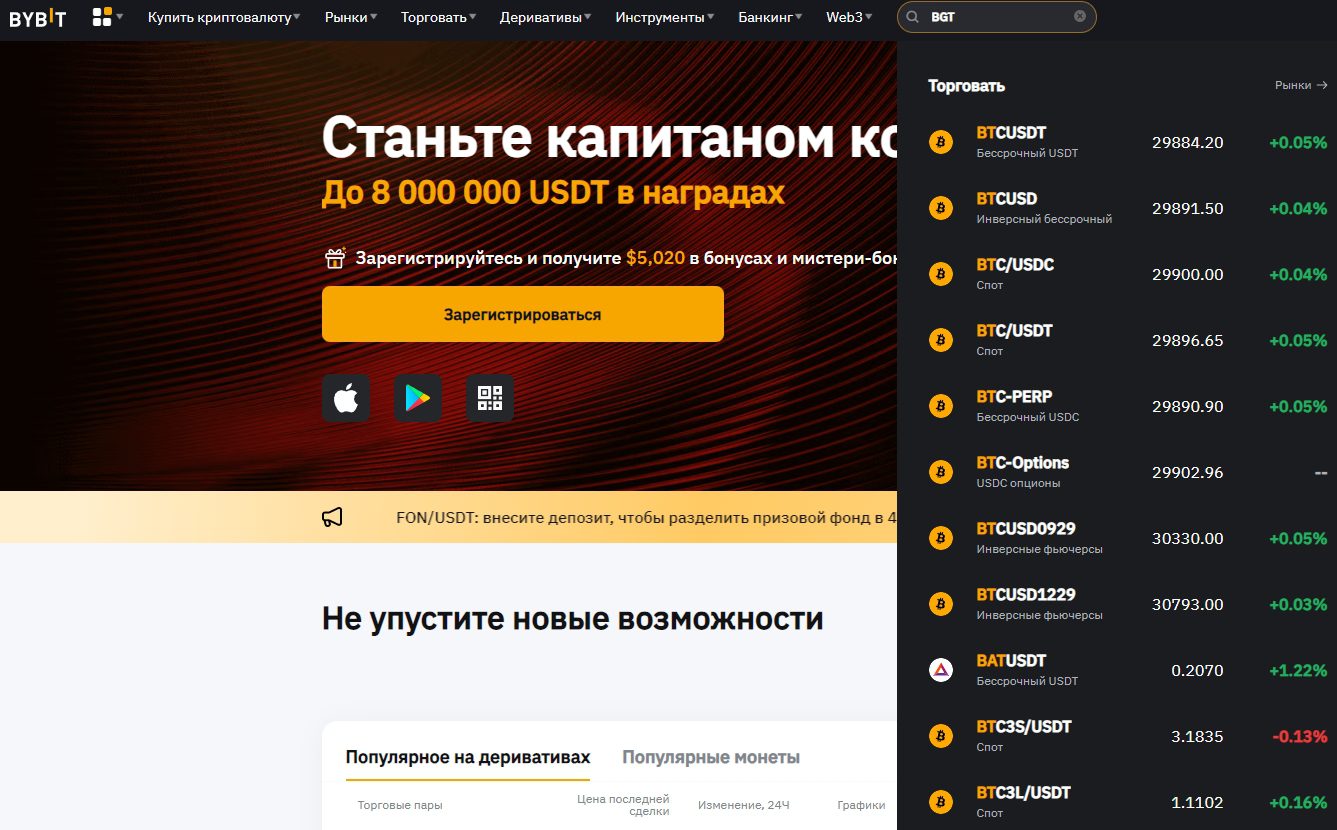Click the Bitcoin icon beside BTC/USDC

pyautogui.click(x=941, y=274)
